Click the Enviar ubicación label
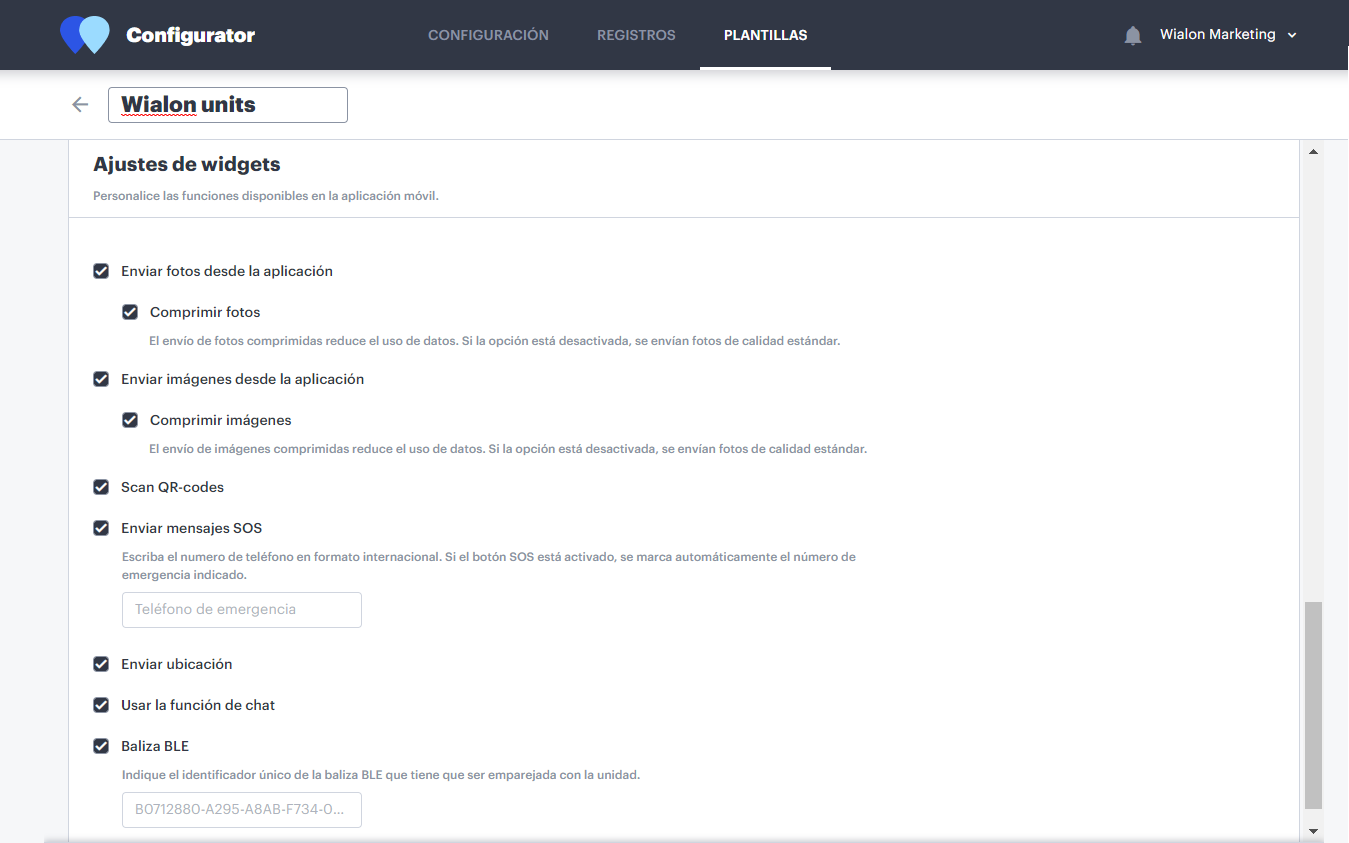1349x843 pixels. click(177, 664)
